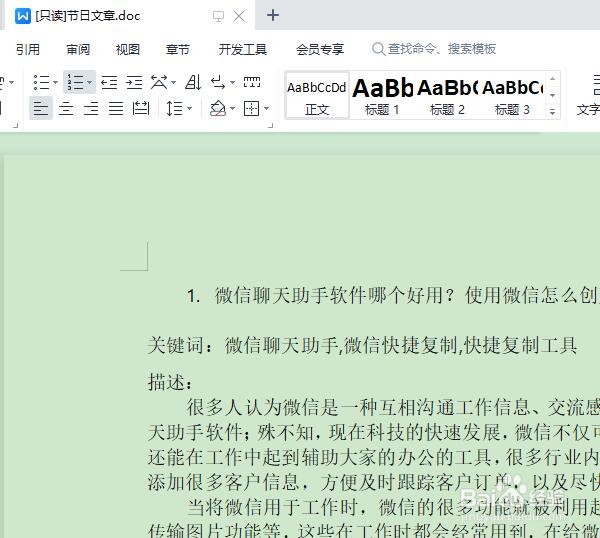The height and width of the screenshot is (538, 600).
Task: Click the line spacing icon
Action: tap(174, 109)
